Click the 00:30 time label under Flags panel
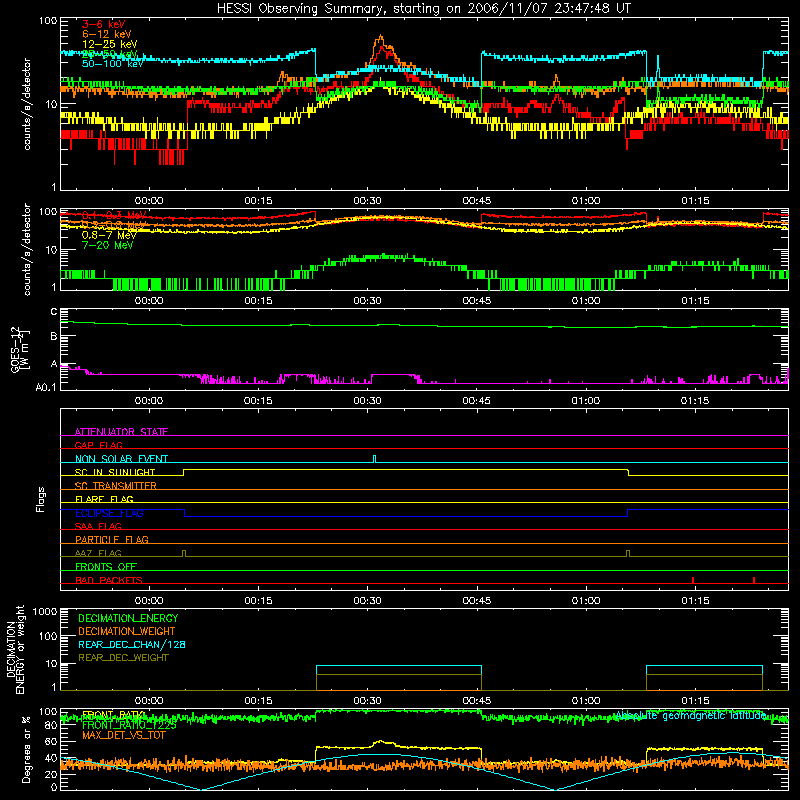 click(x=367, y=601)
